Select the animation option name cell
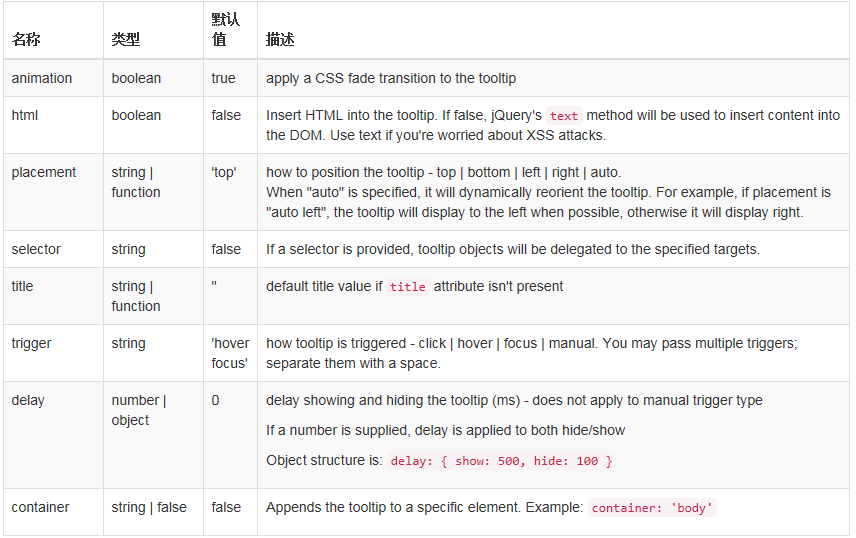Screen dimensions: 856x538 point(42,78)
